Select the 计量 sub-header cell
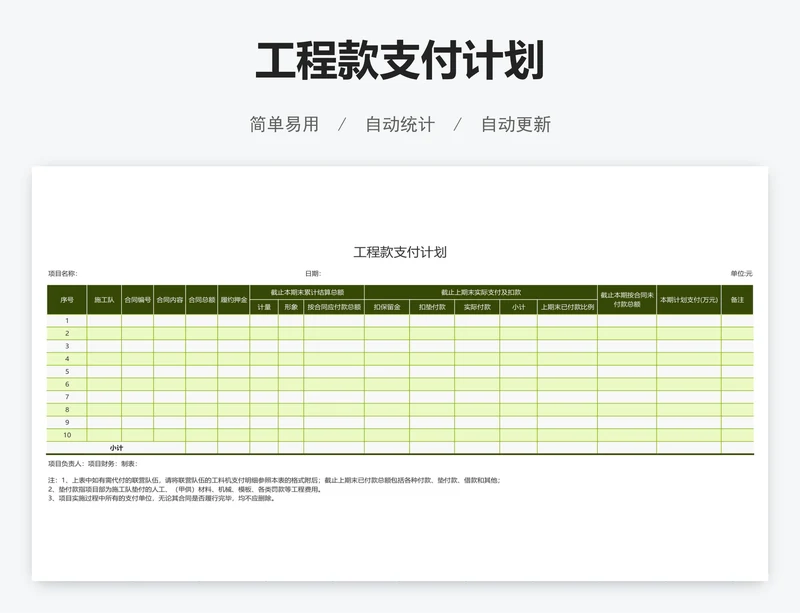Screen dimensions: 800x613 click(264, 308)
